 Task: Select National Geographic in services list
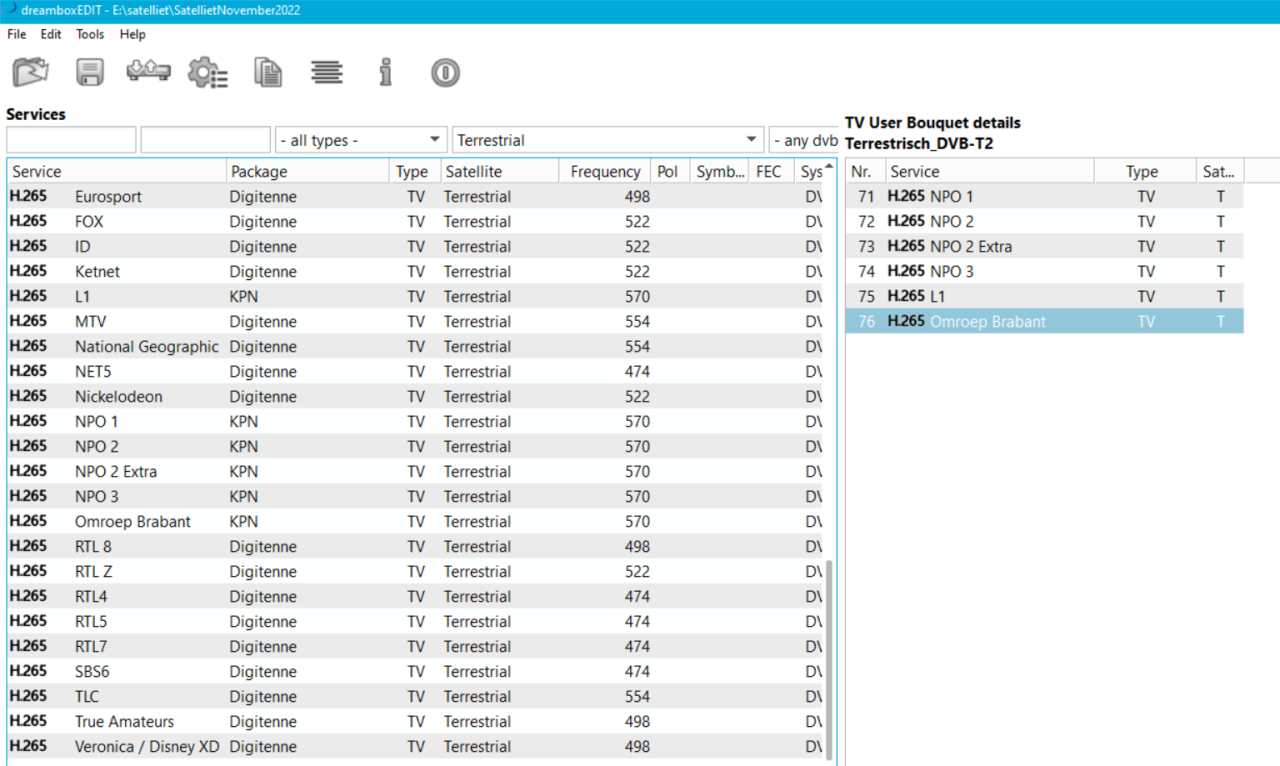pyautogui.click(x=146, y=347)
